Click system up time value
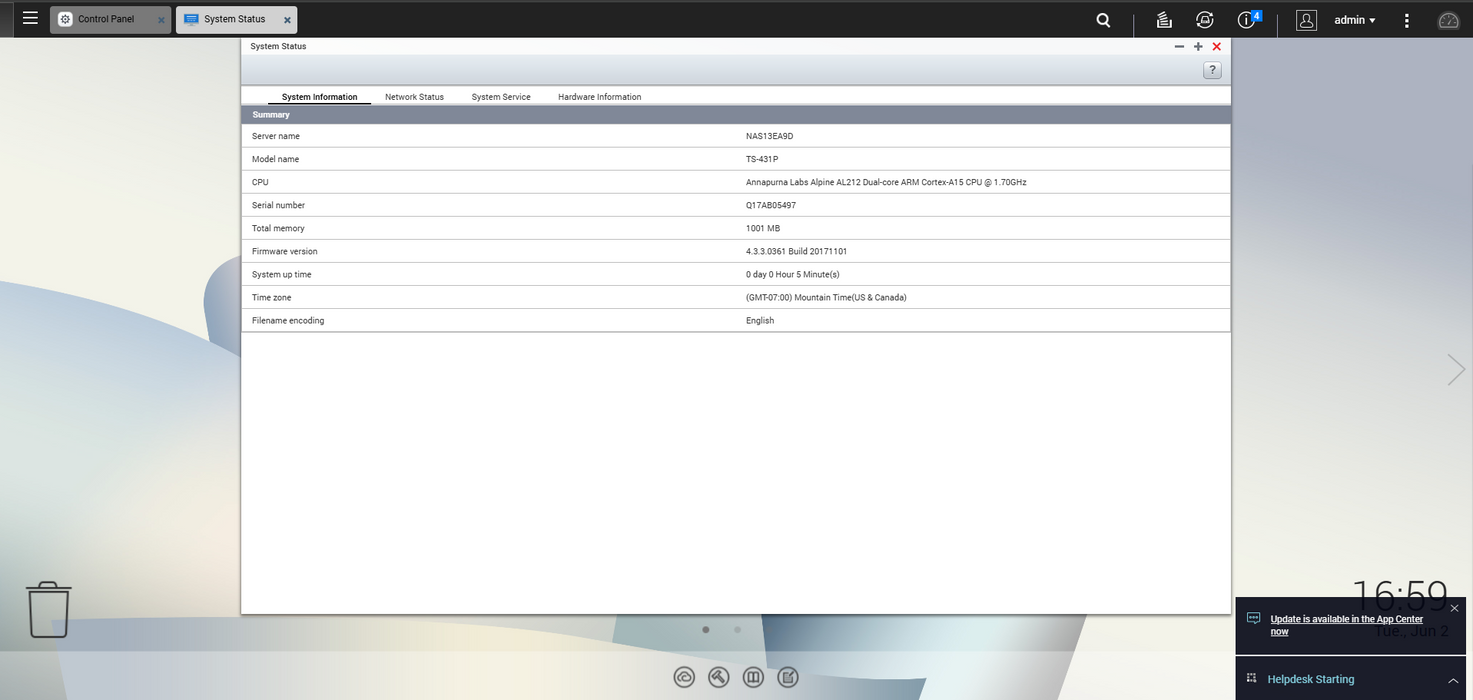The image size is (1473, 700). coord(793,274)
